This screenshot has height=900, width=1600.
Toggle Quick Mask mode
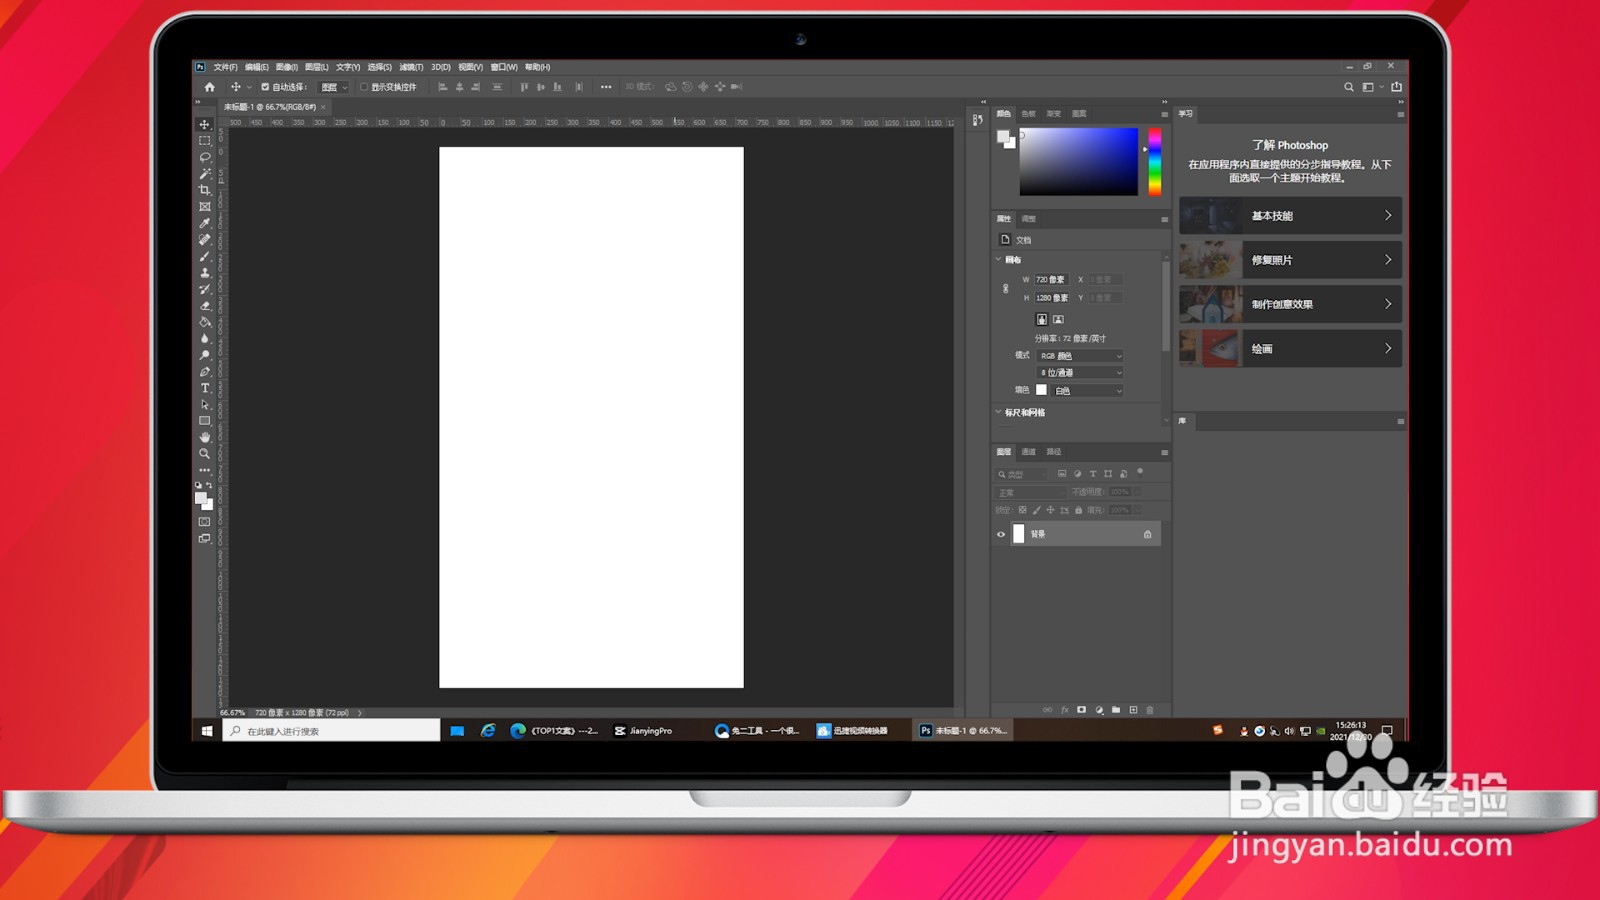pos(205,522)
